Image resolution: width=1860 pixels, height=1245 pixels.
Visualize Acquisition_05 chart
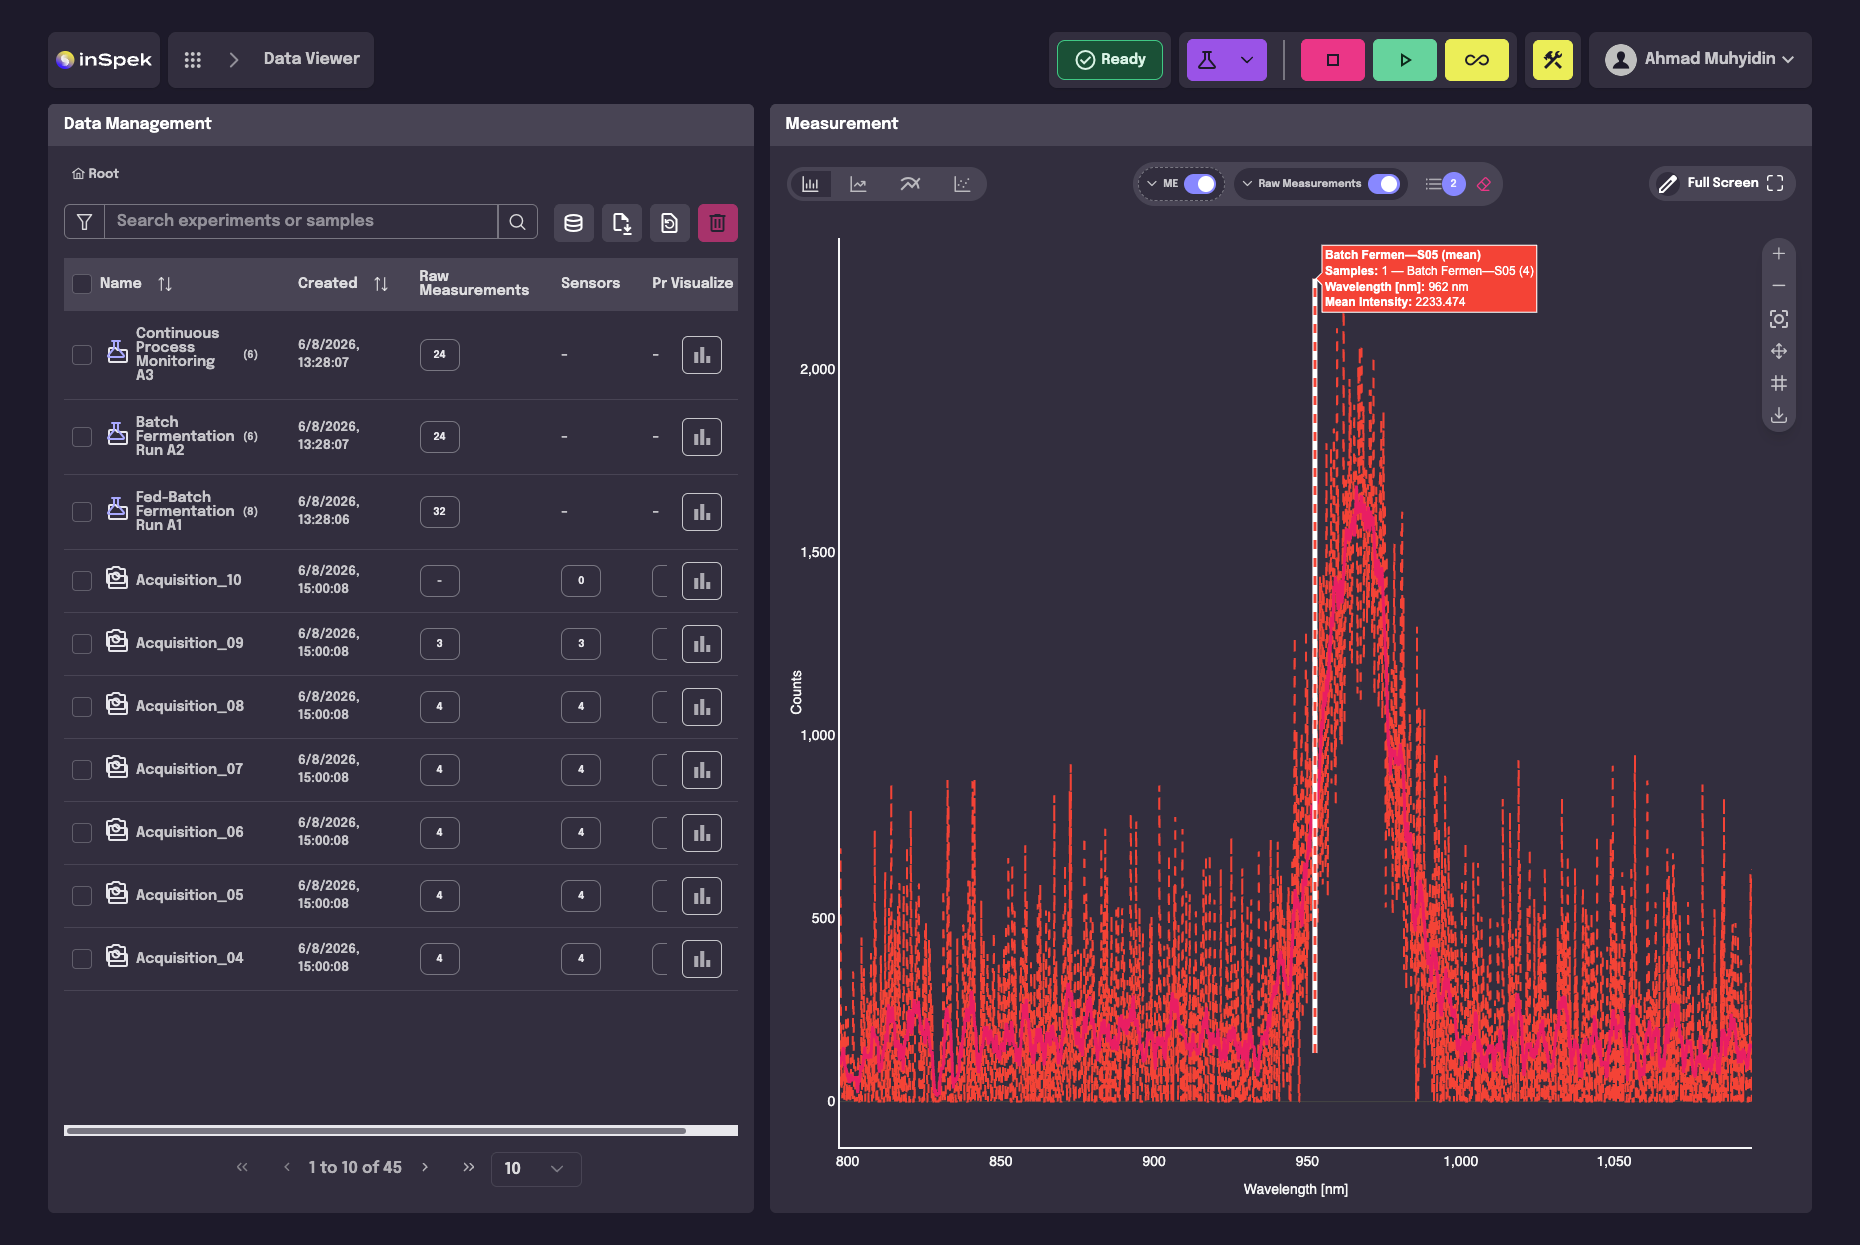[x=702, y=896]
